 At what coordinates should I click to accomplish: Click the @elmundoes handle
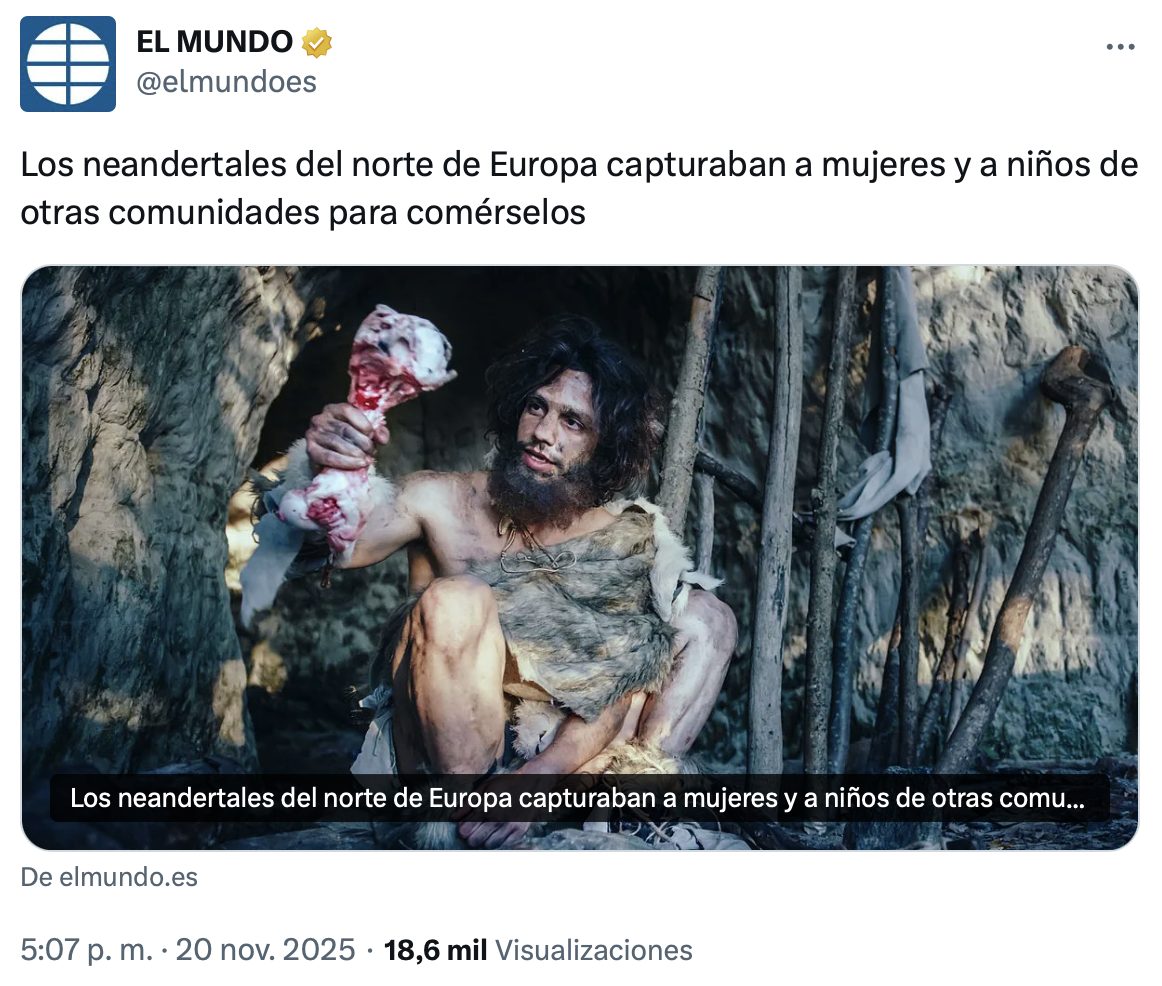227,82
